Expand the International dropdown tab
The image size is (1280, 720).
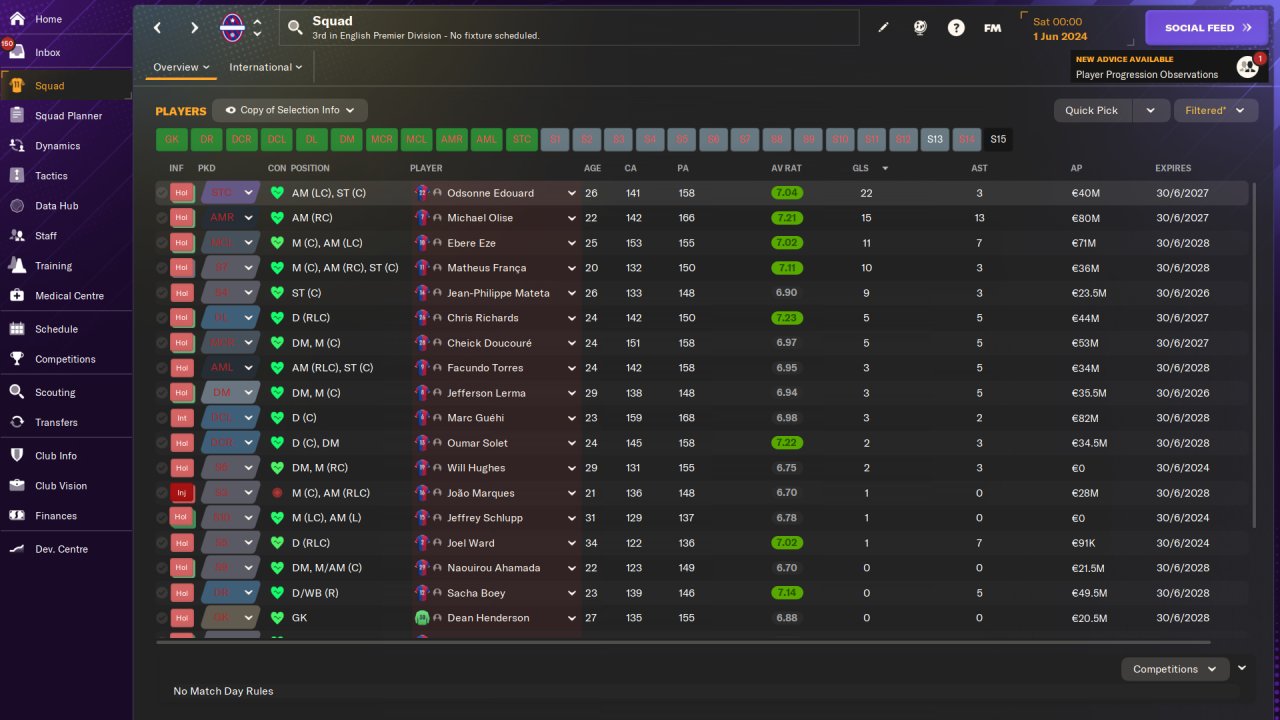coord(265,67)
